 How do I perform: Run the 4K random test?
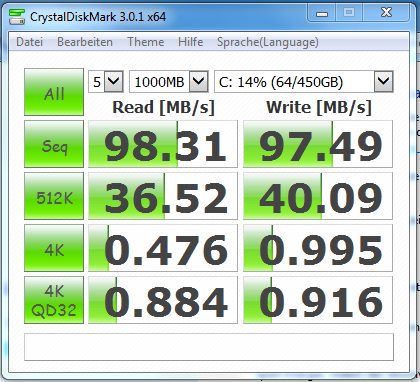click(x=54, y=248)
